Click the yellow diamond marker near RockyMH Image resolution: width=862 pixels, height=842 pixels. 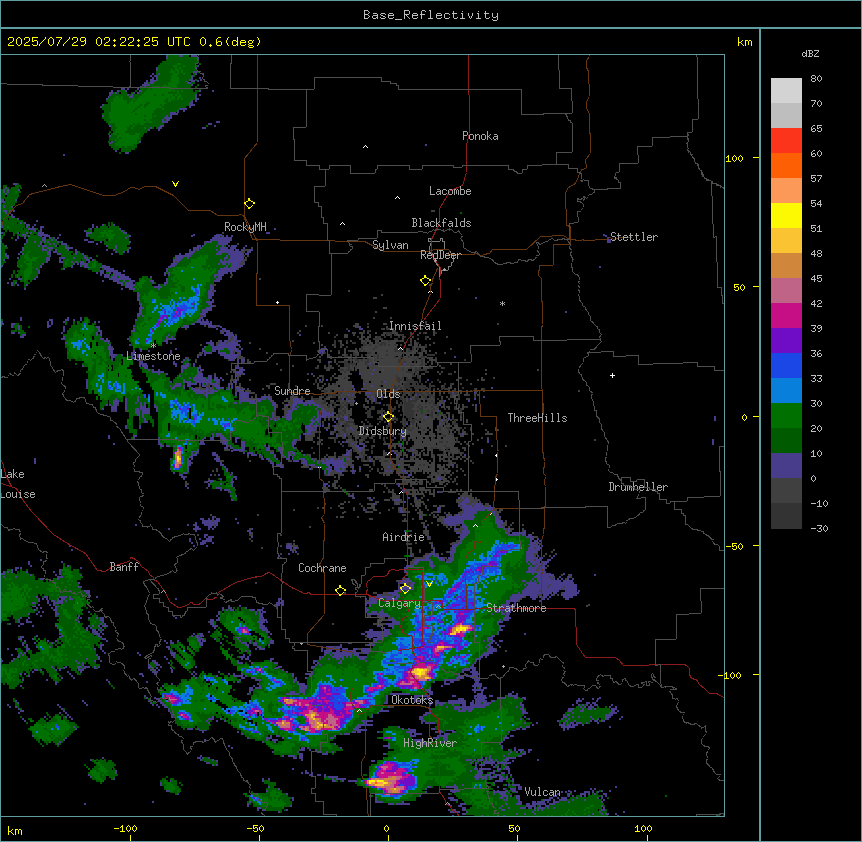click(249, 204)
